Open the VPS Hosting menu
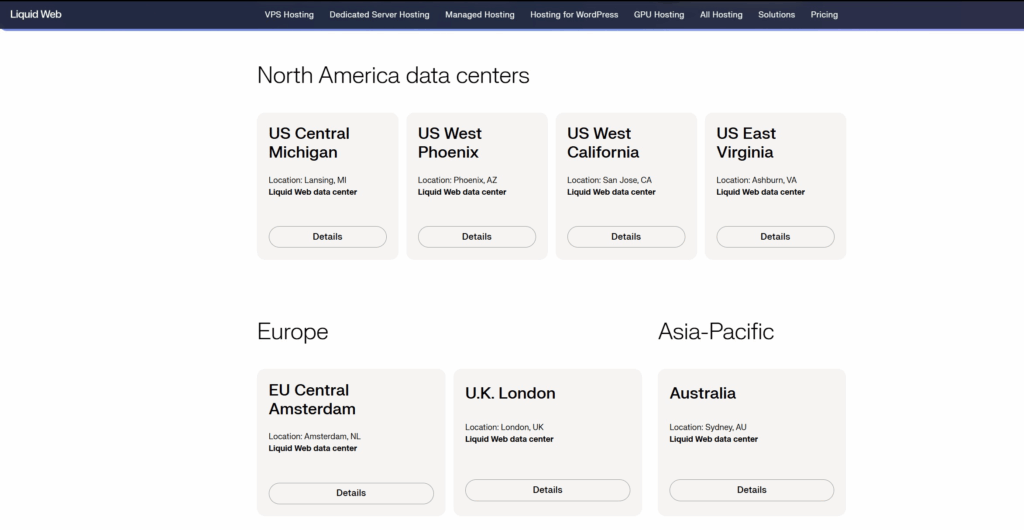This screenshot has width=1024, height=530. (x=289, y=15)
